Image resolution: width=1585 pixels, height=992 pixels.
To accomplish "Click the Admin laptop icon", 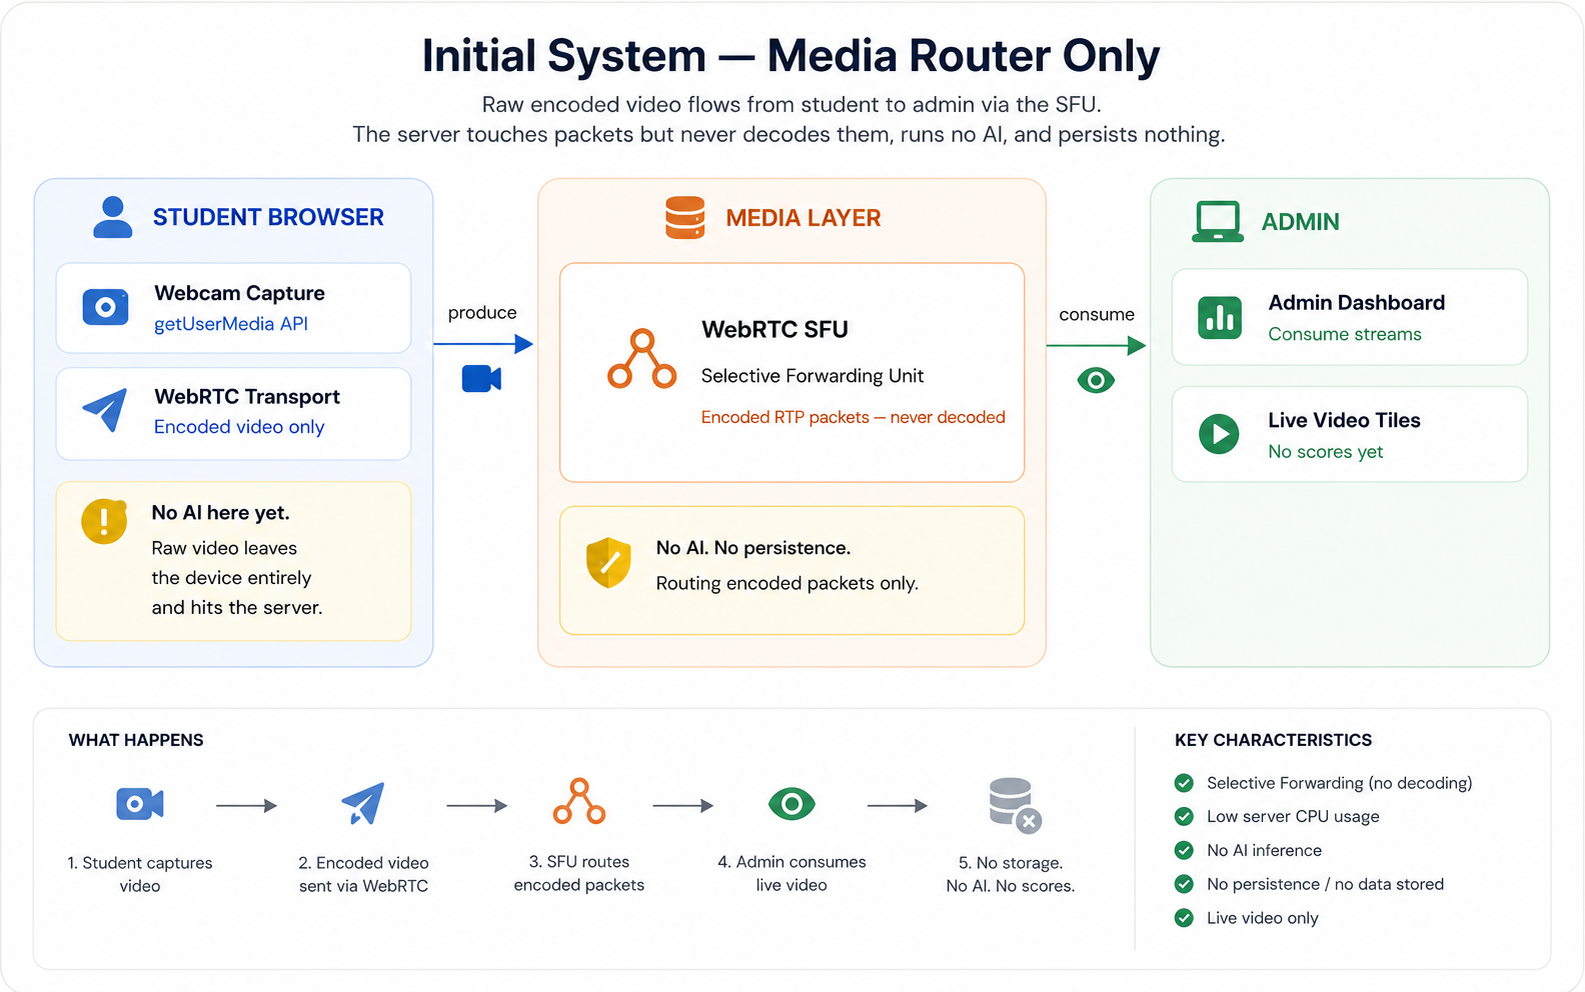I will pyautogui.click(x=1218, y=221).
